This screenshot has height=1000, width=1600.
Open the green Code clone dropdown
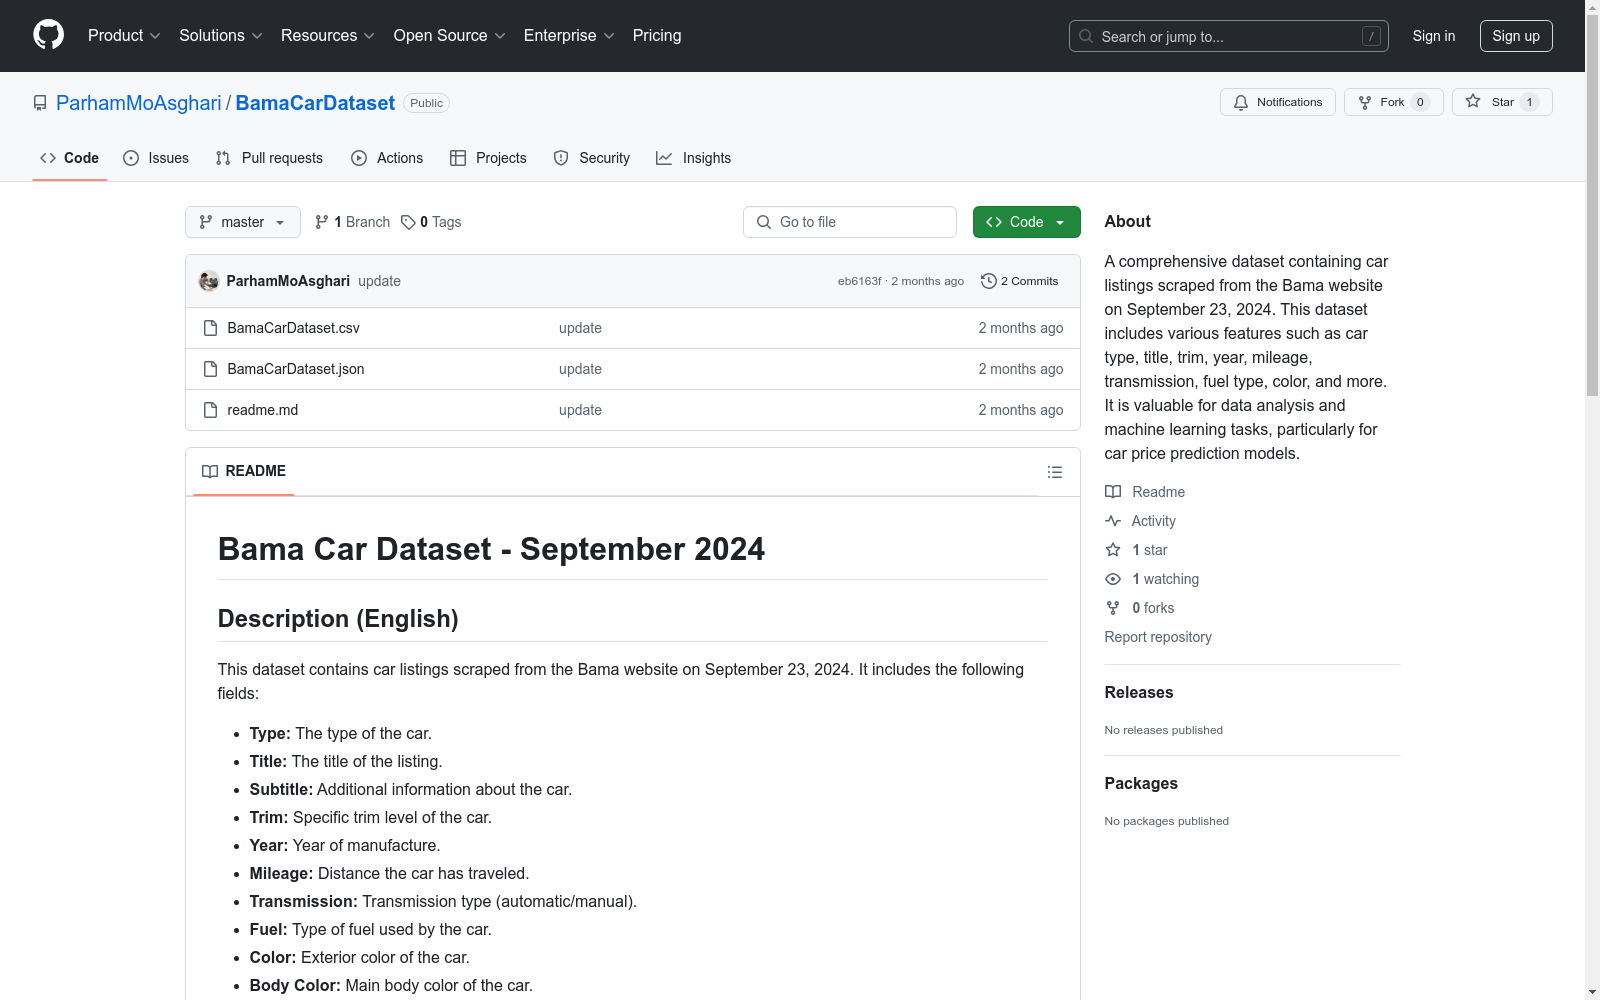pos(1026,222)
